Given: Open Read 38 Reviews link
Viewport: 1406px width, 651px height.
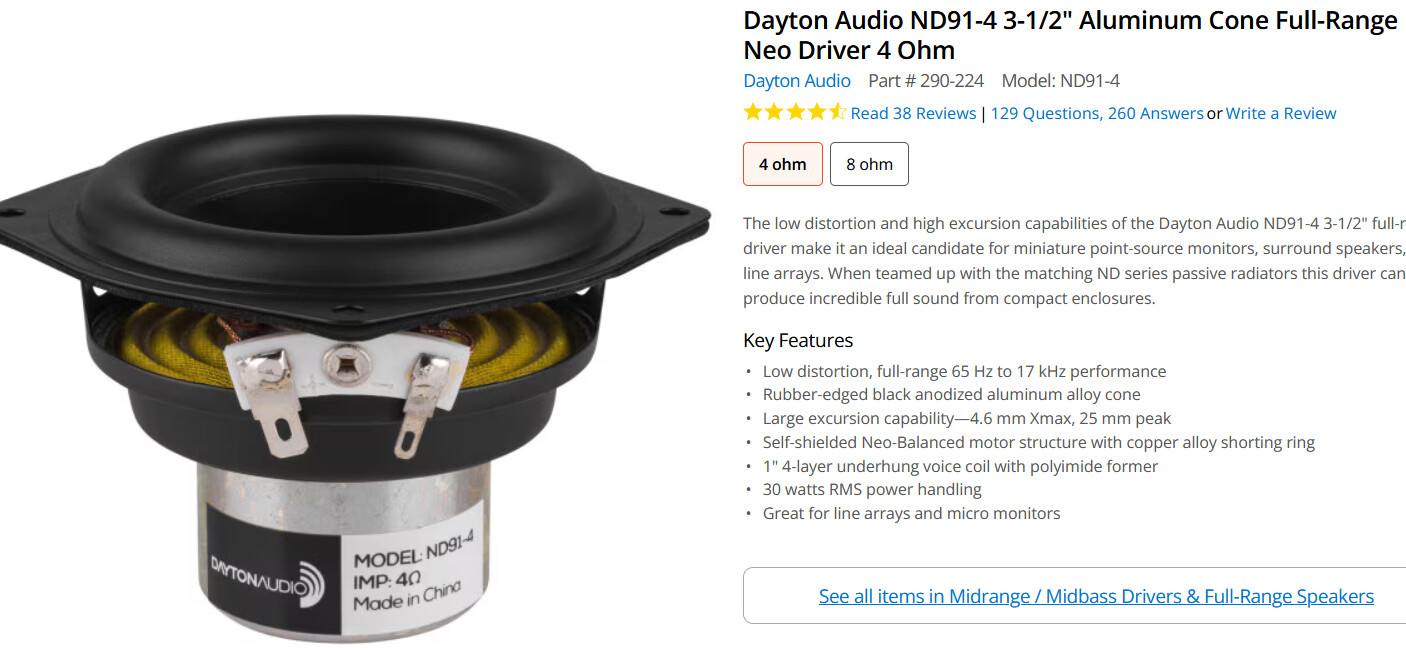Looking at the screenshot, I should click(x=913, y=113).
